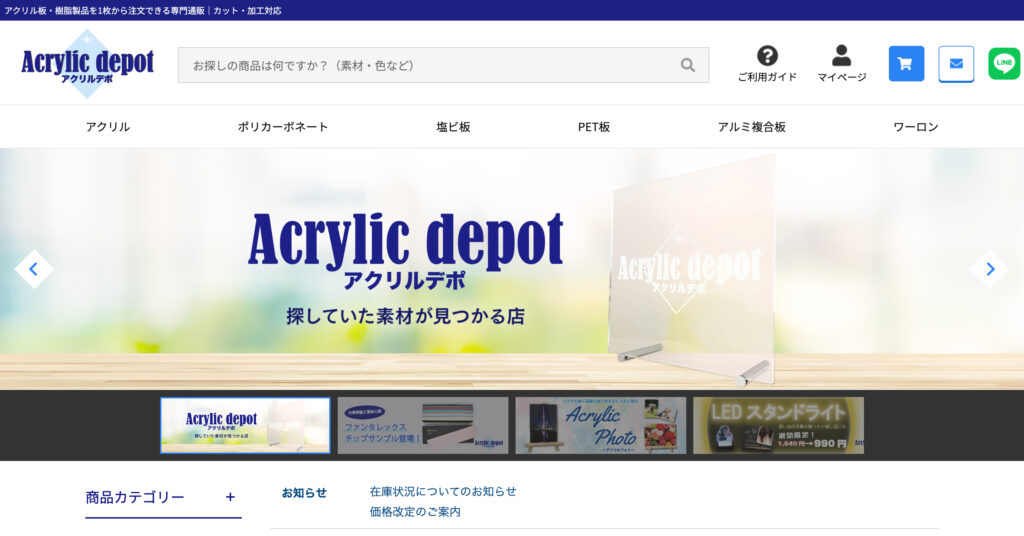The height and width of the screenshot is (536, 1024).
Task: Click the main Acrylic depot hero banner
Action: (x=512, y=269)
